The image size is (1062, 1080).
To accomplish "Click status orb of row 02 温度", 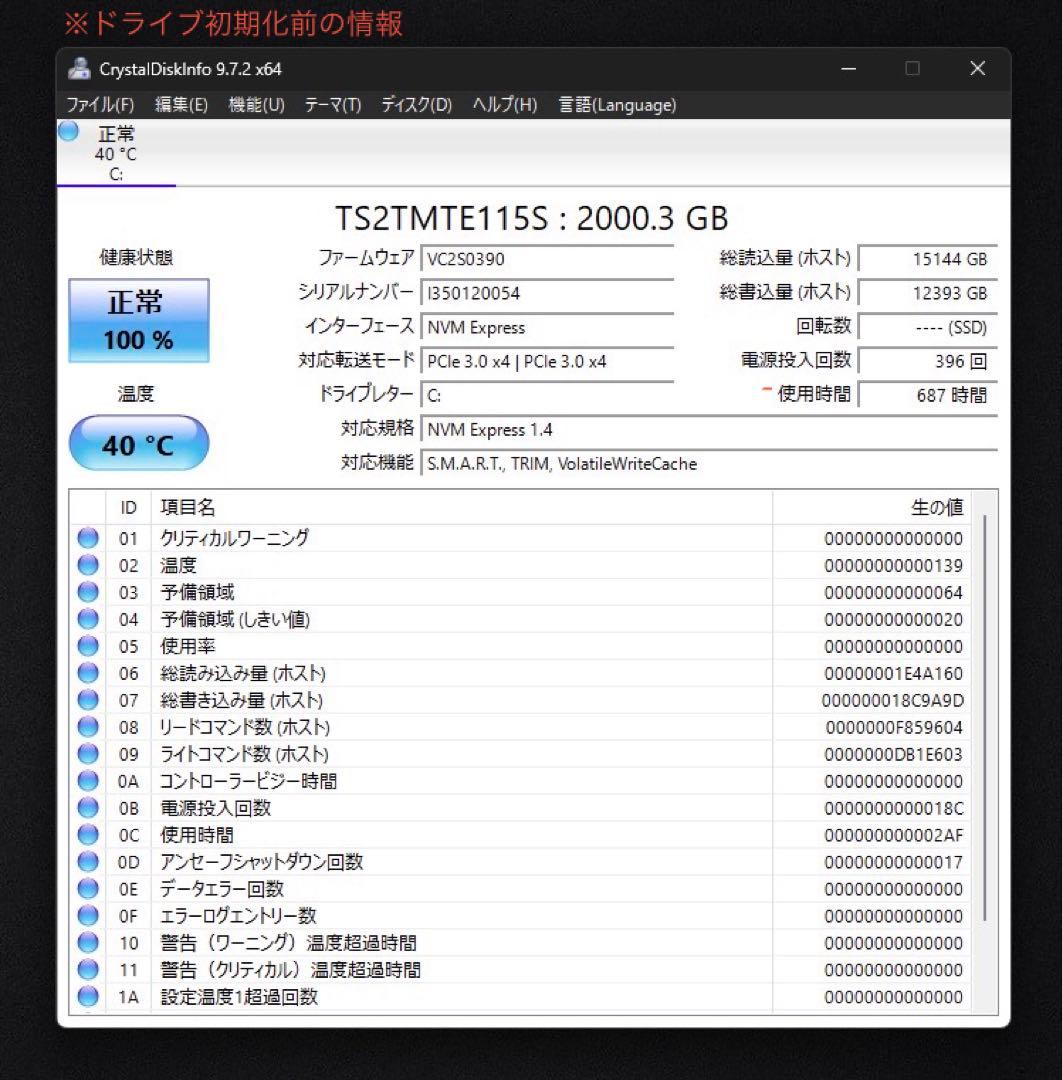I will pyautogui.click(x=88, y=565).
